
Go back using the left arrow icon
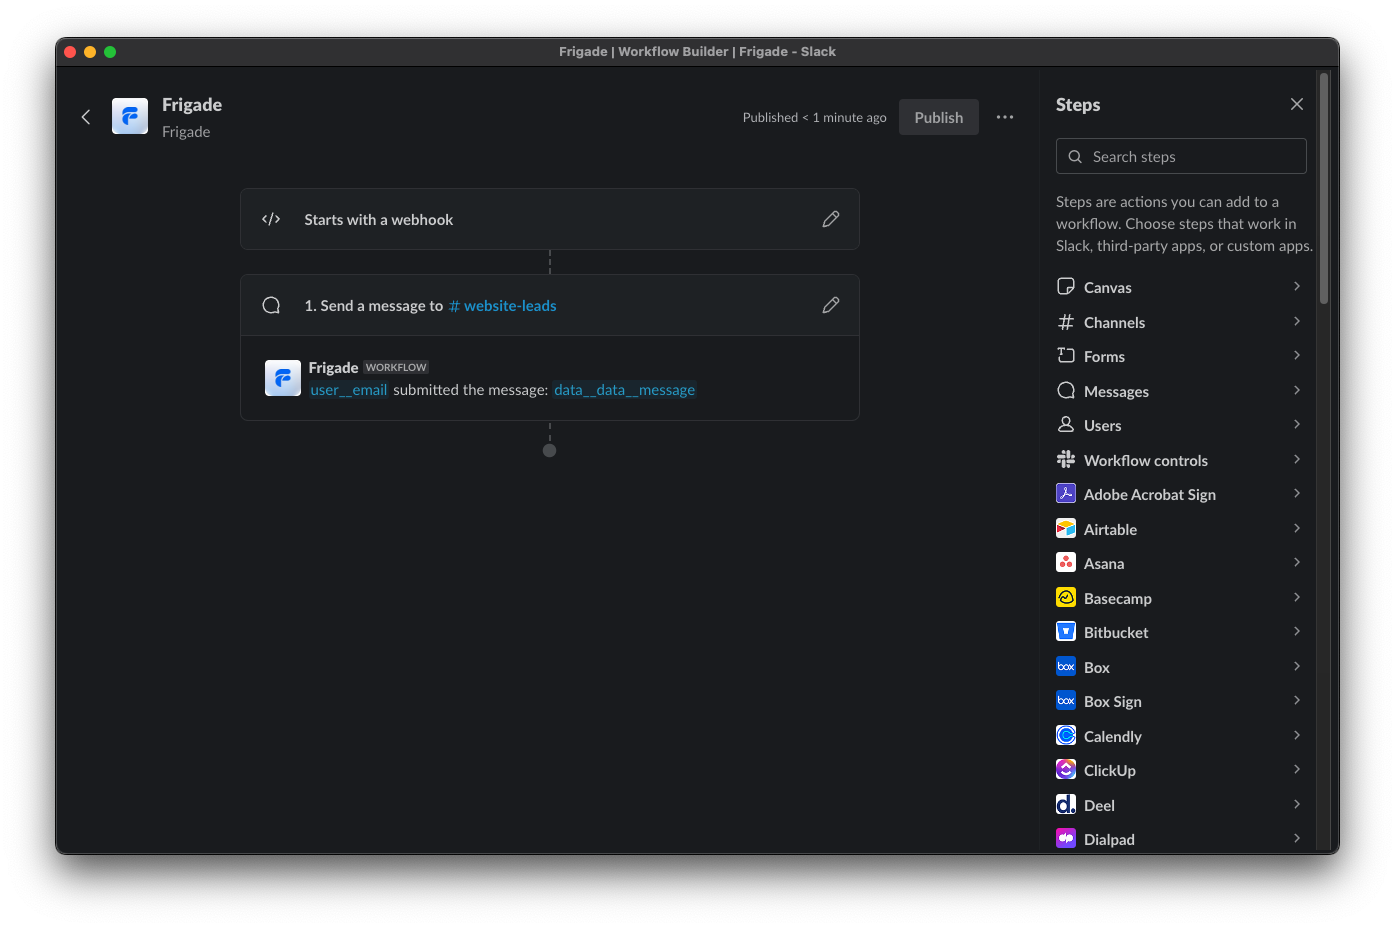point(86,117)
